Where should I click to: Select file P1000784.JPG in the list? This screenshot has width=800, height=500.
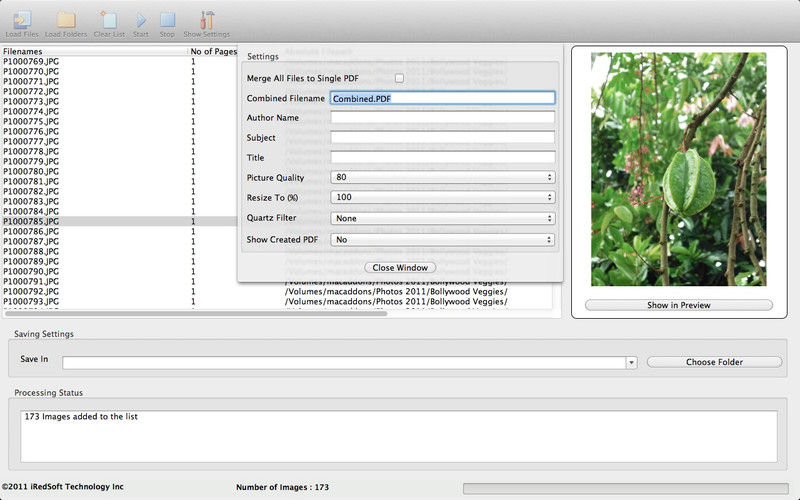(x=31, y=211)
